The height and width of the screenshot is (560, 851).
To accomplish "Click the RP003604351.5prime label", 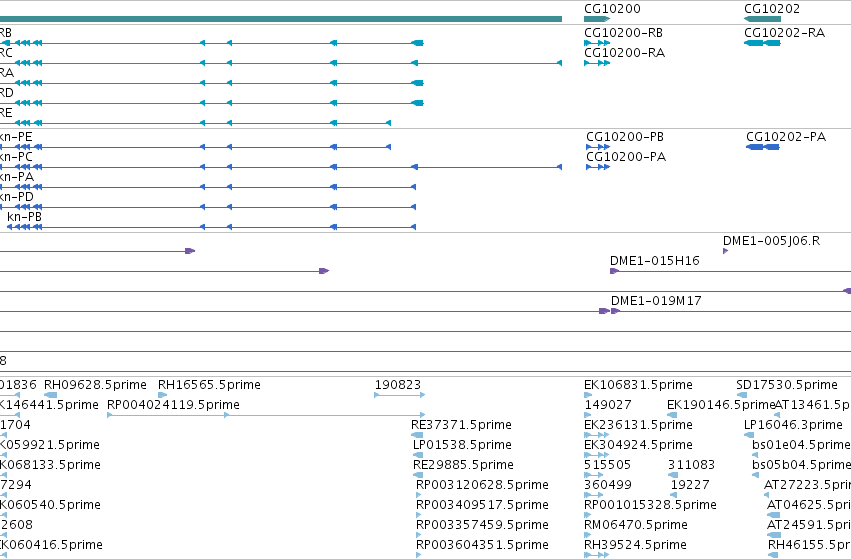I will coord(482,545).
